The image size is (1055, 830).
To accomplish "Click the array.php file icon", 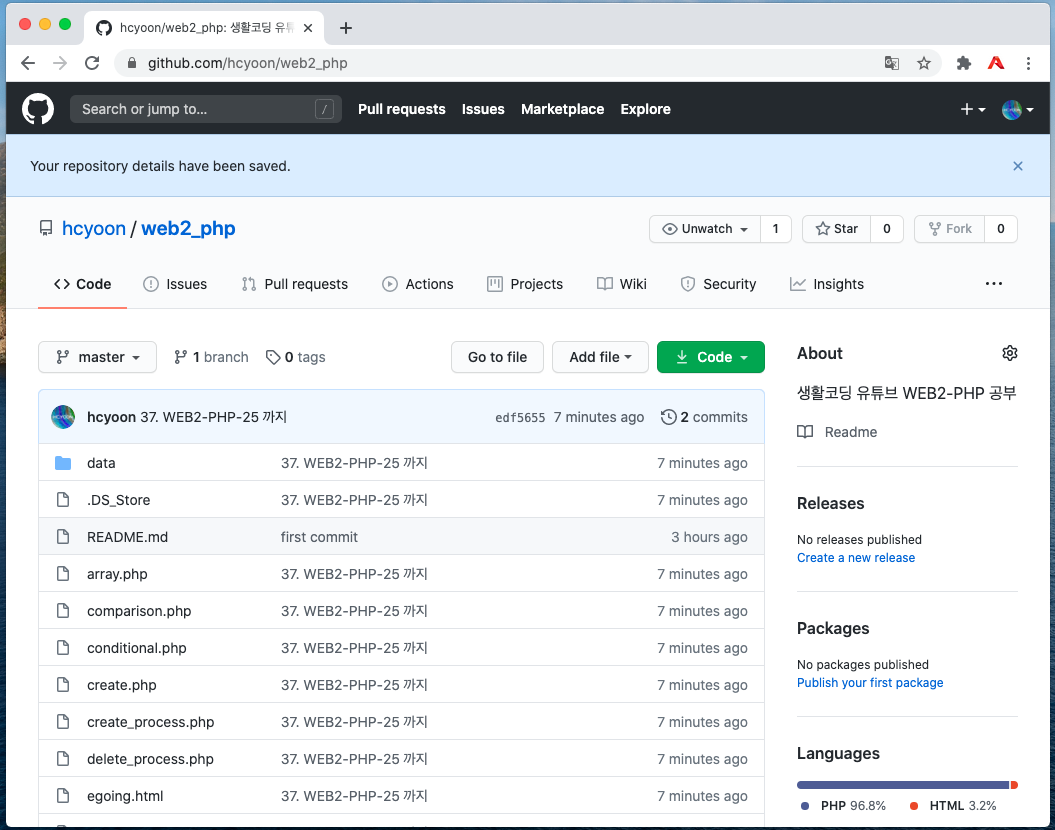I will 63,574.
